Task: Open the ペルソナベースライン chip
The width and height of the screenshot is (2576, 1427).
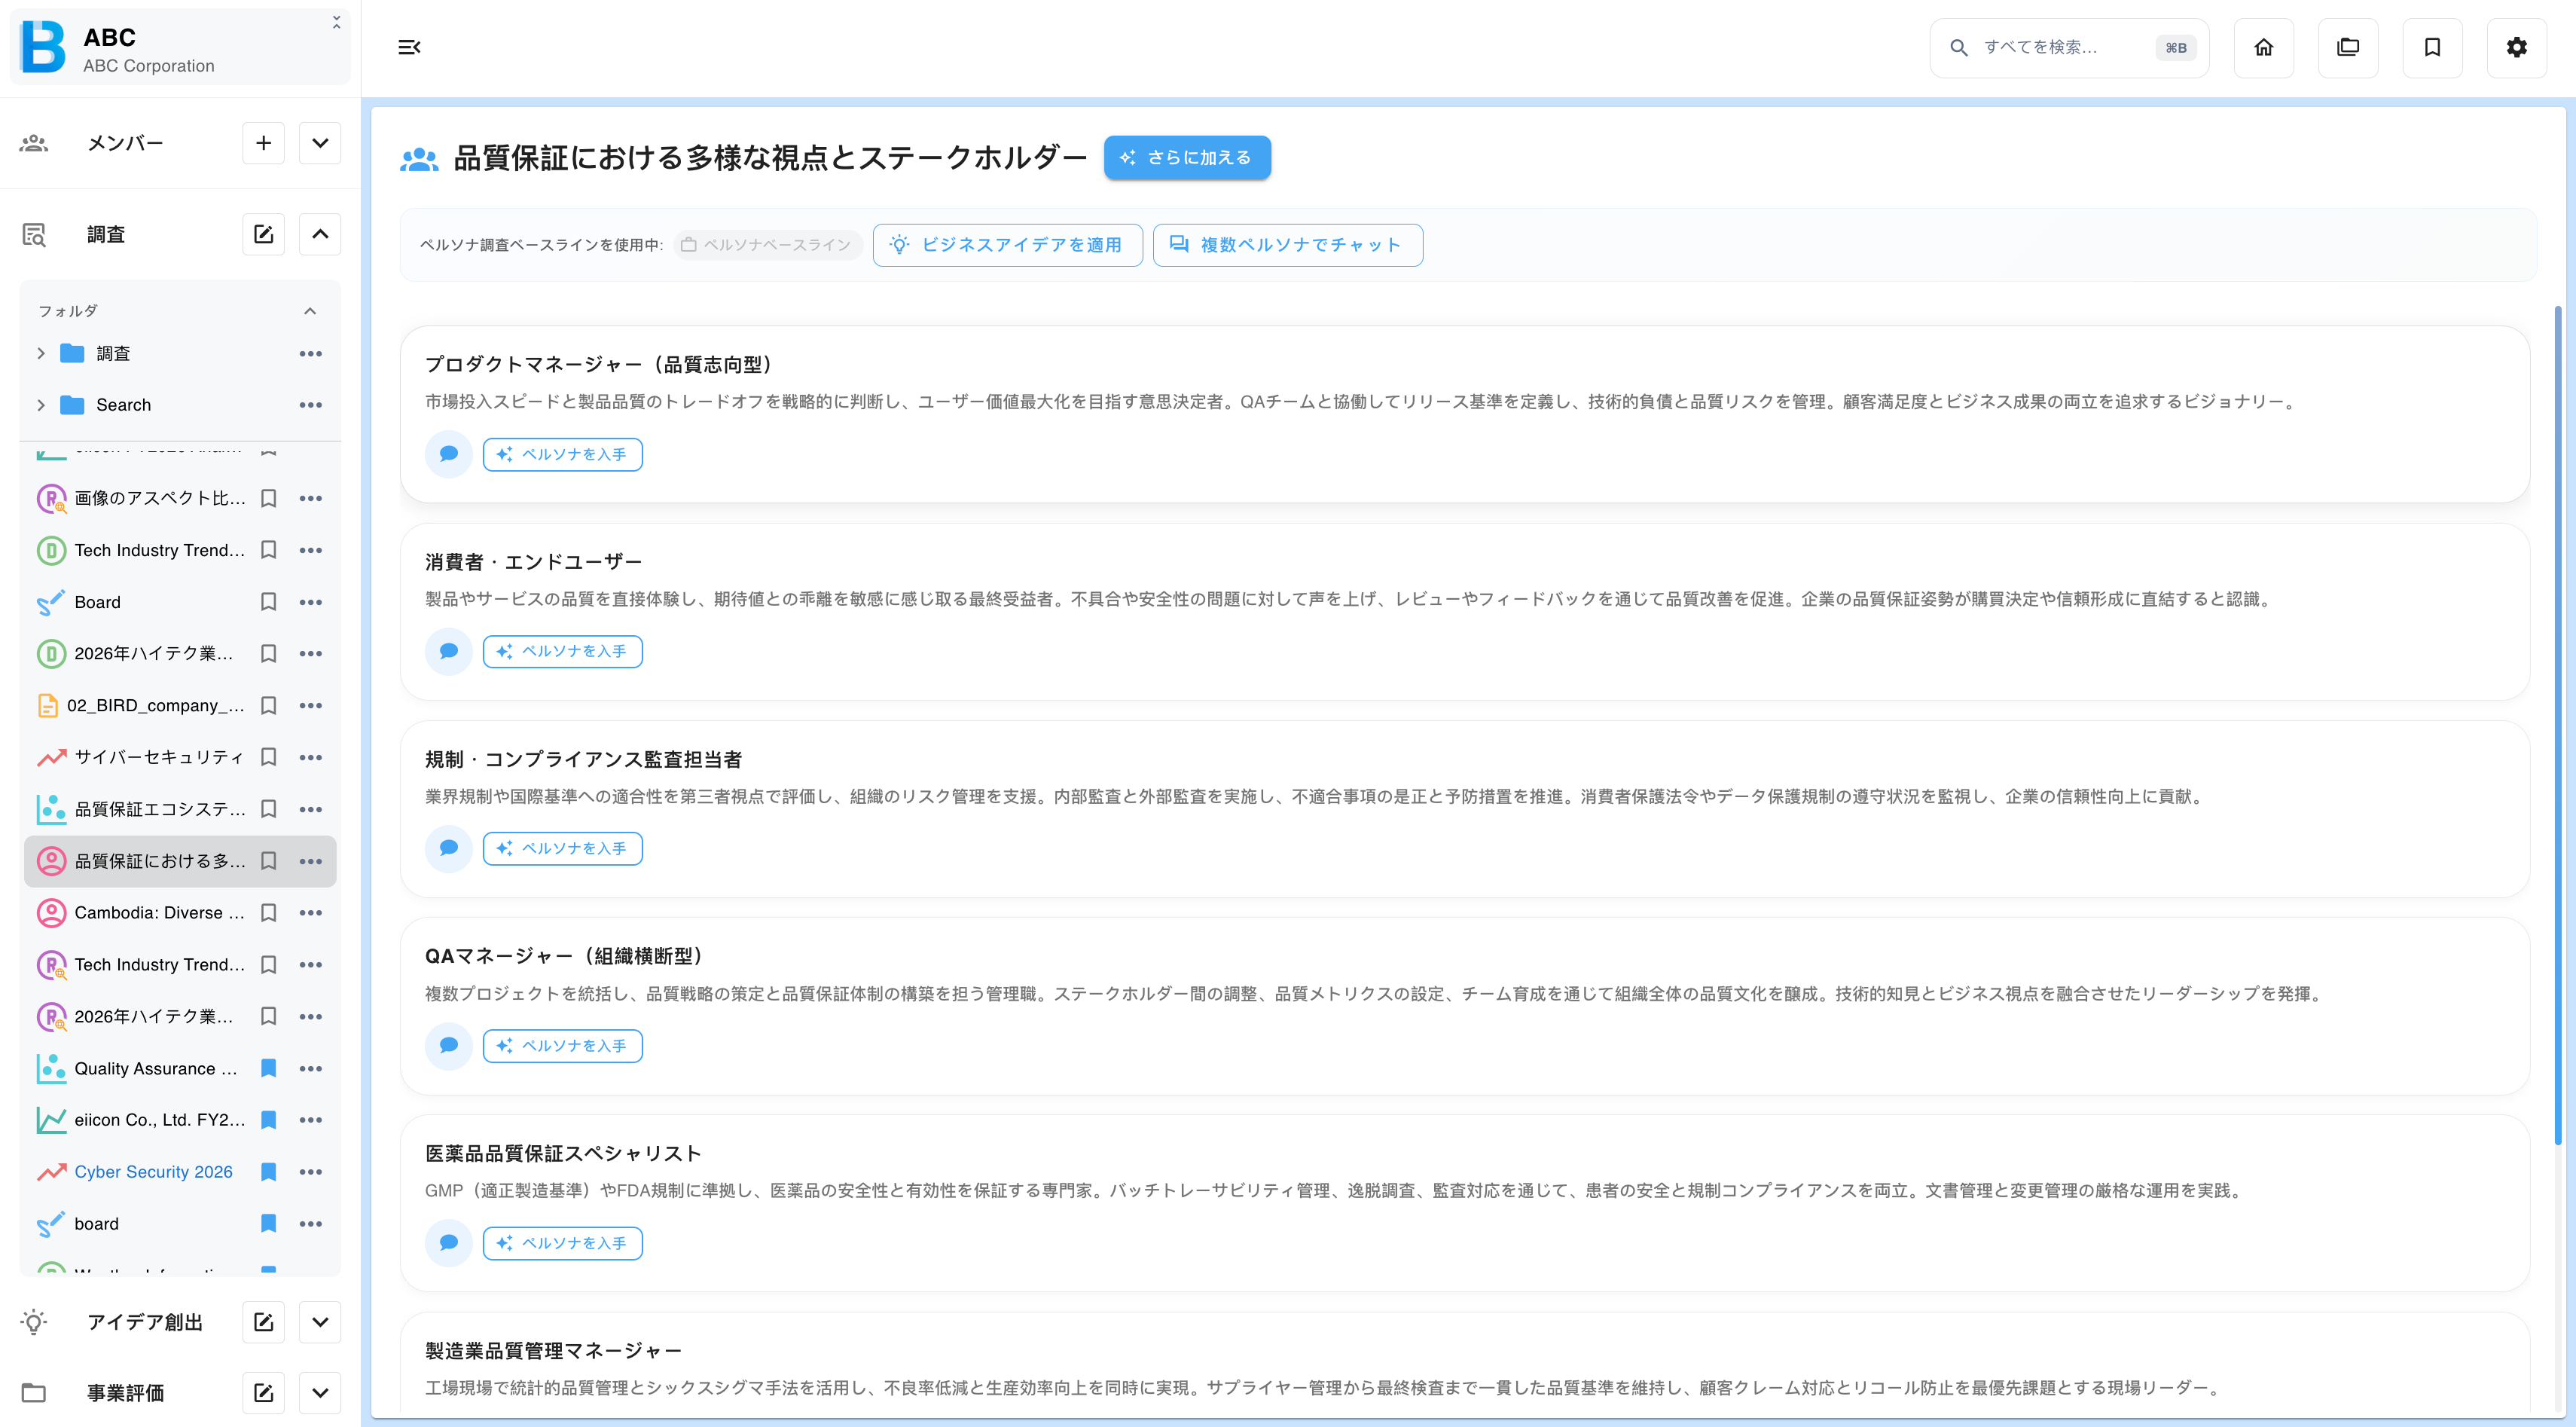Action: pos(767,245)
